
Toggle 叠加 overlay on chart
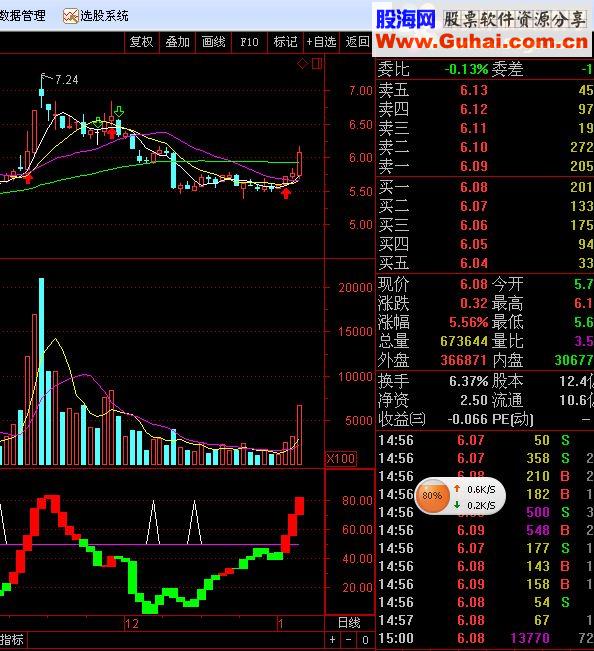(x=178, y=42)
